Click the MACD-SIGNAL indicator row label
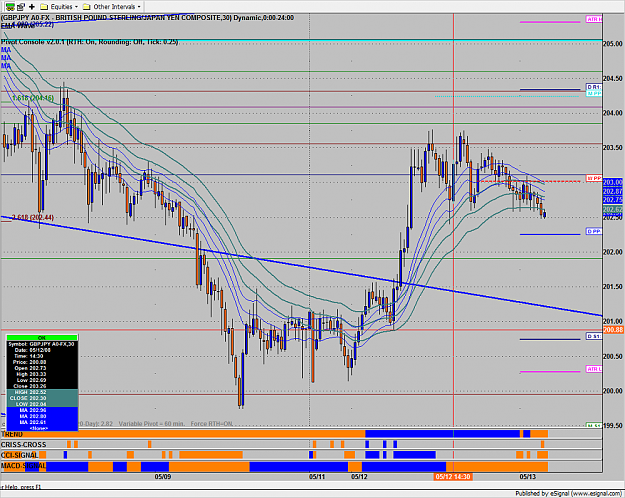This screenshot has width=625, height=498. coord(23,466)
